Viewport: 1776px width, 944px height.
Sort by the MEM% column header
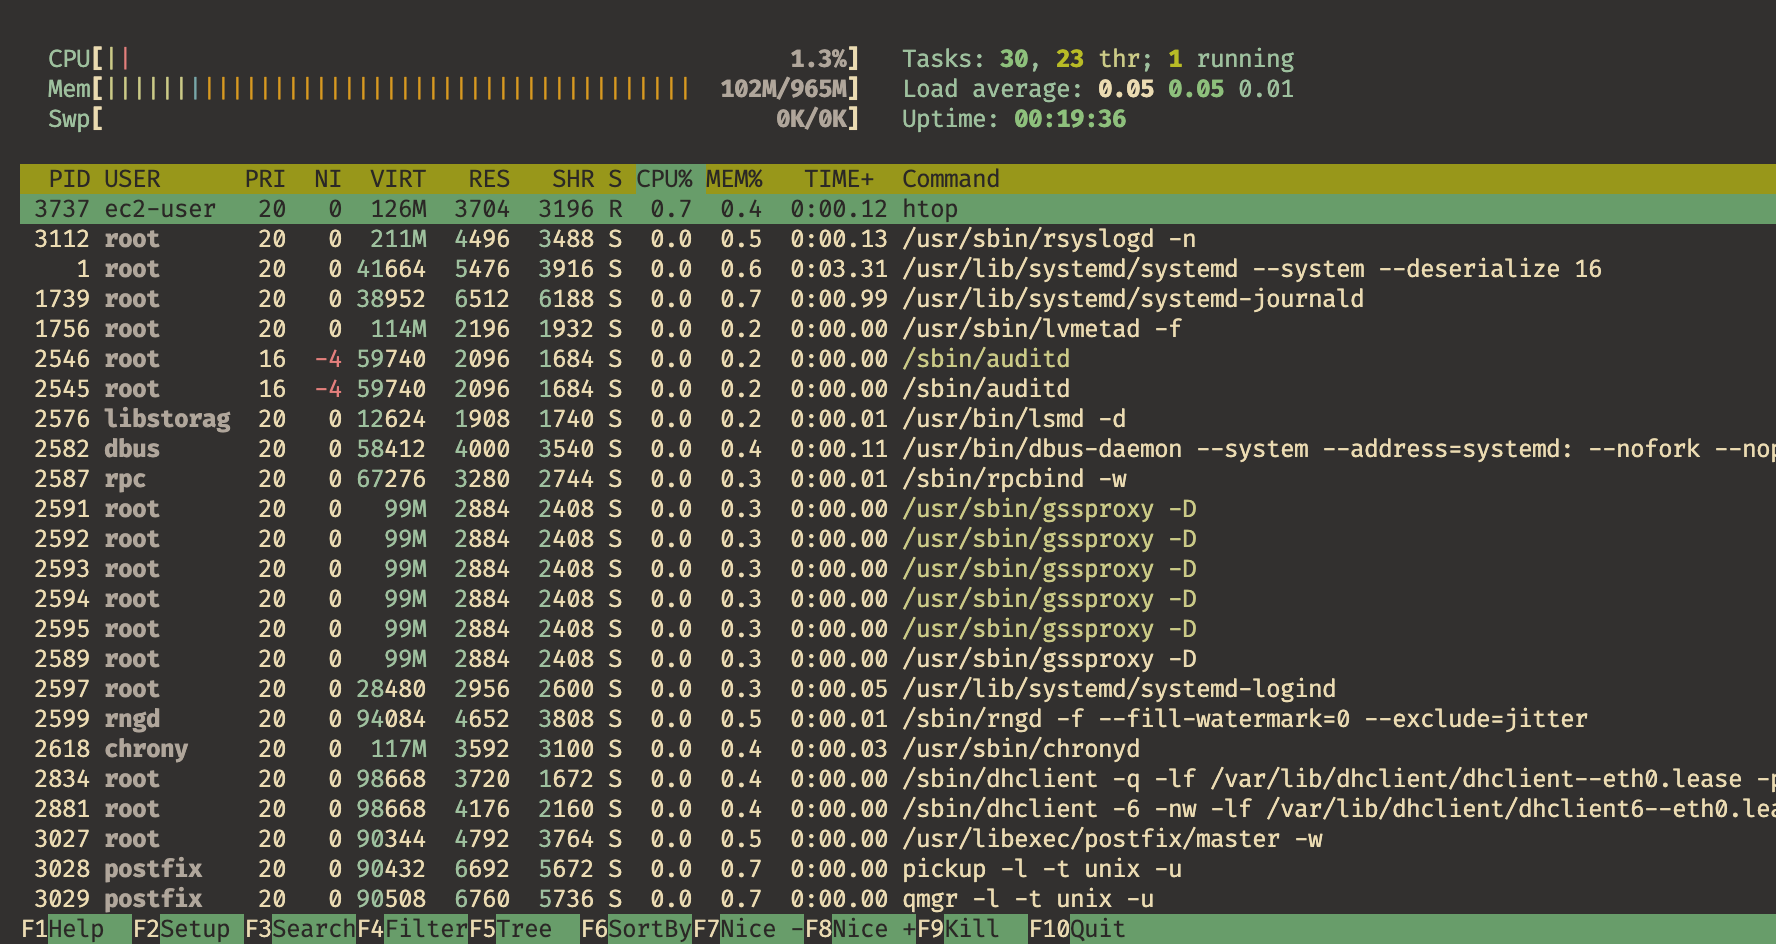pos(734,179)
